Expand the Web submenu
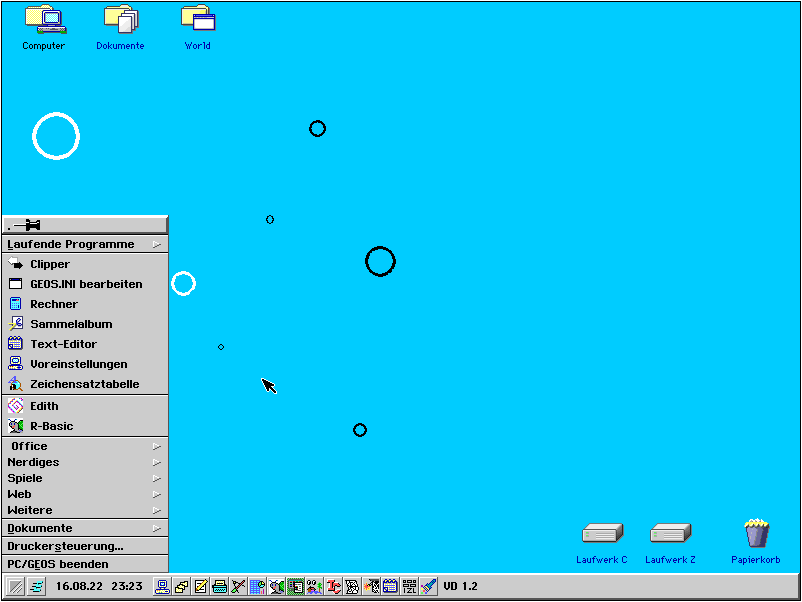Image resolution: width=802 pixels, height=602 pixels. point(85,495)
